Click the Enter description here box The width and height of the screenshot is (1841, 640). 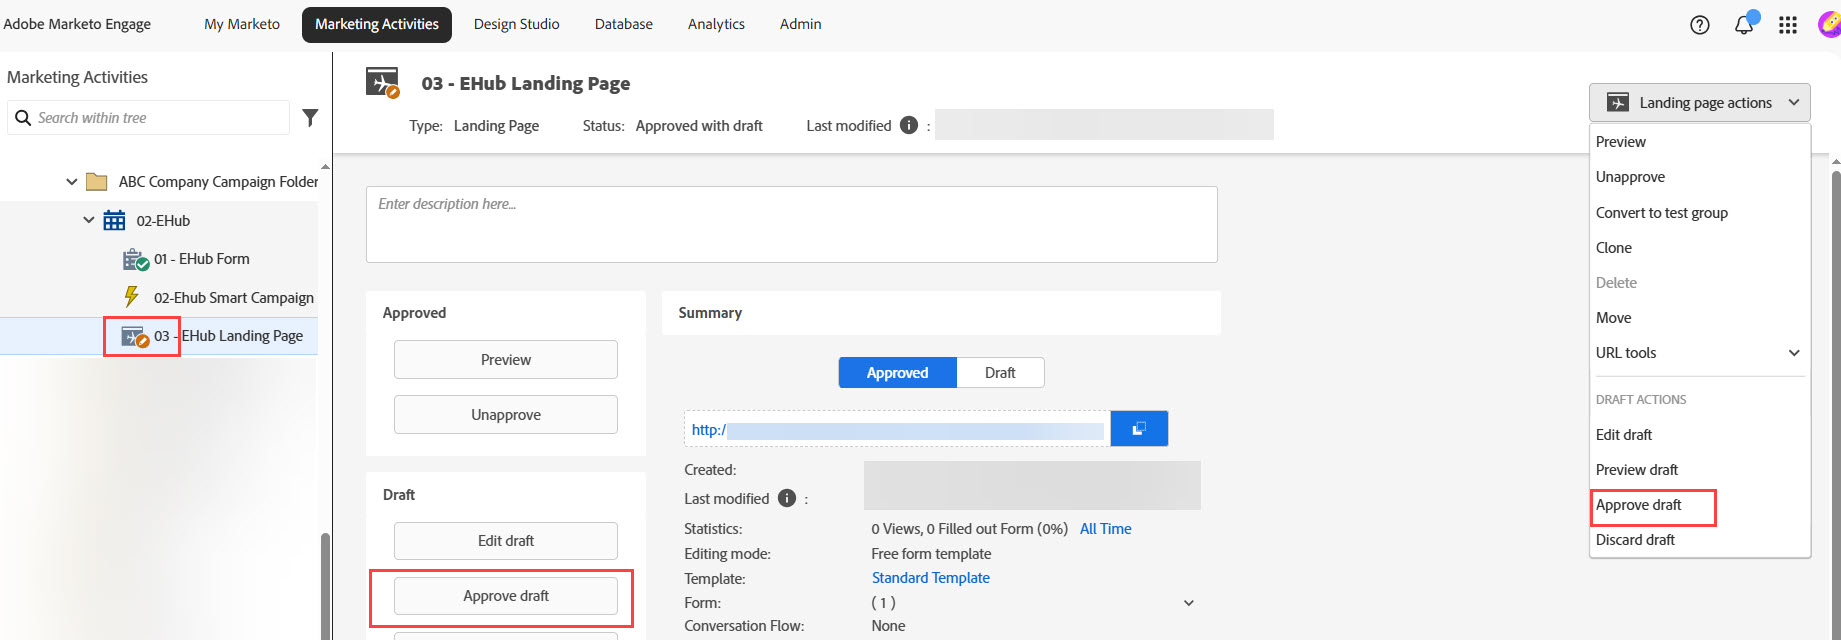click(792, 225)
